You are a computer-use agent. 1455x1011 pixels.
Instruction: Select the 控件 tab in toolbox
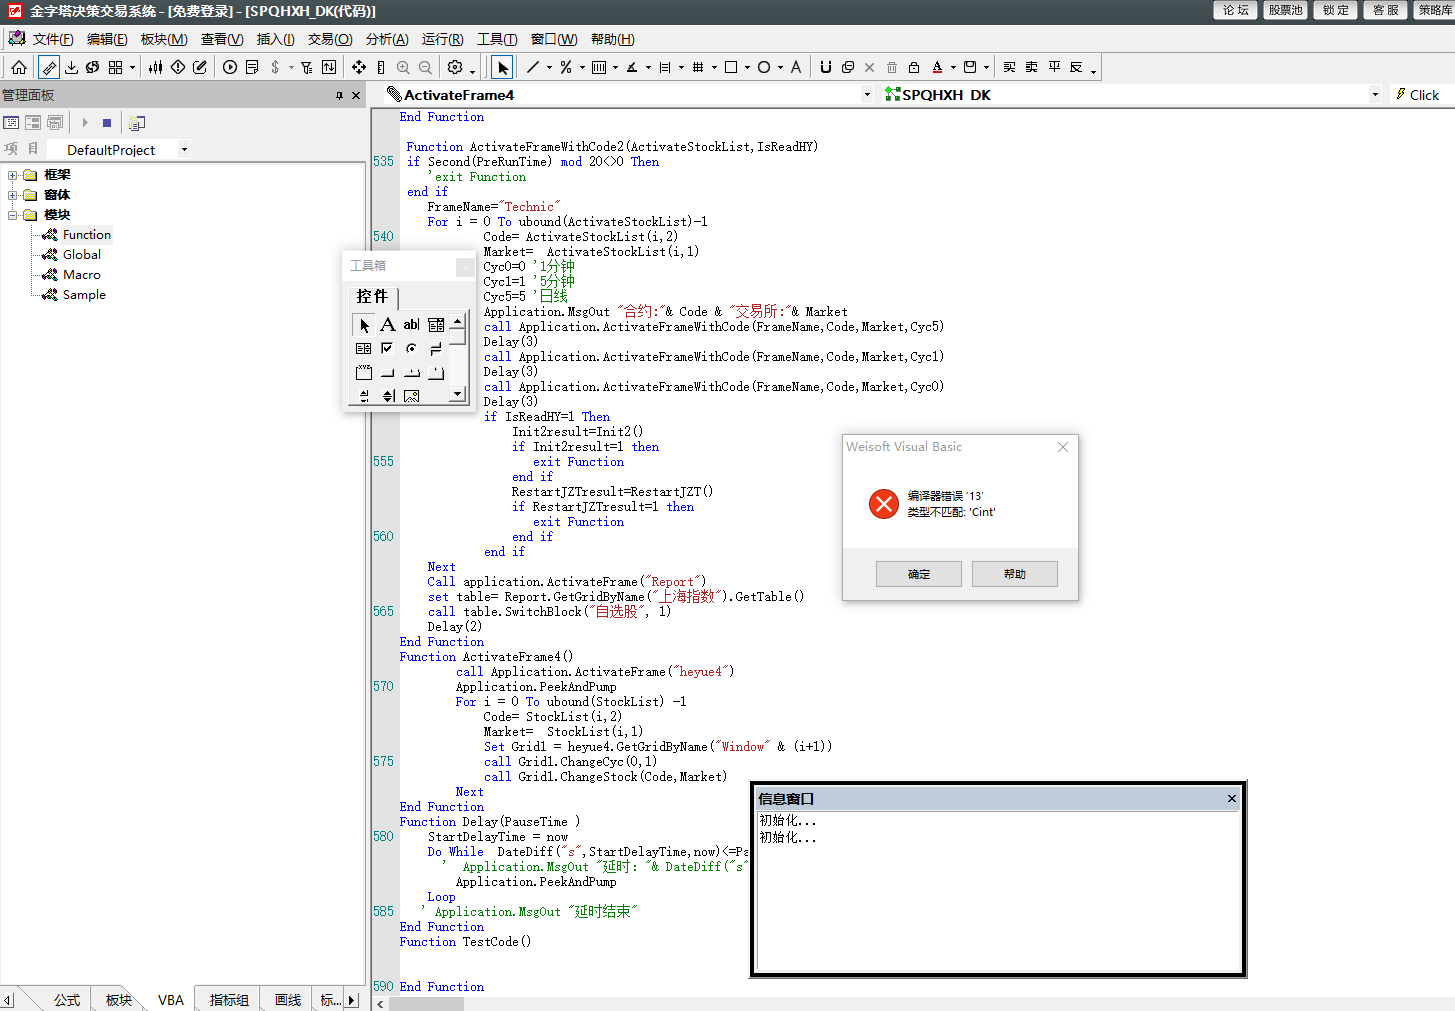pyautogui.click(x=372, y=297)
